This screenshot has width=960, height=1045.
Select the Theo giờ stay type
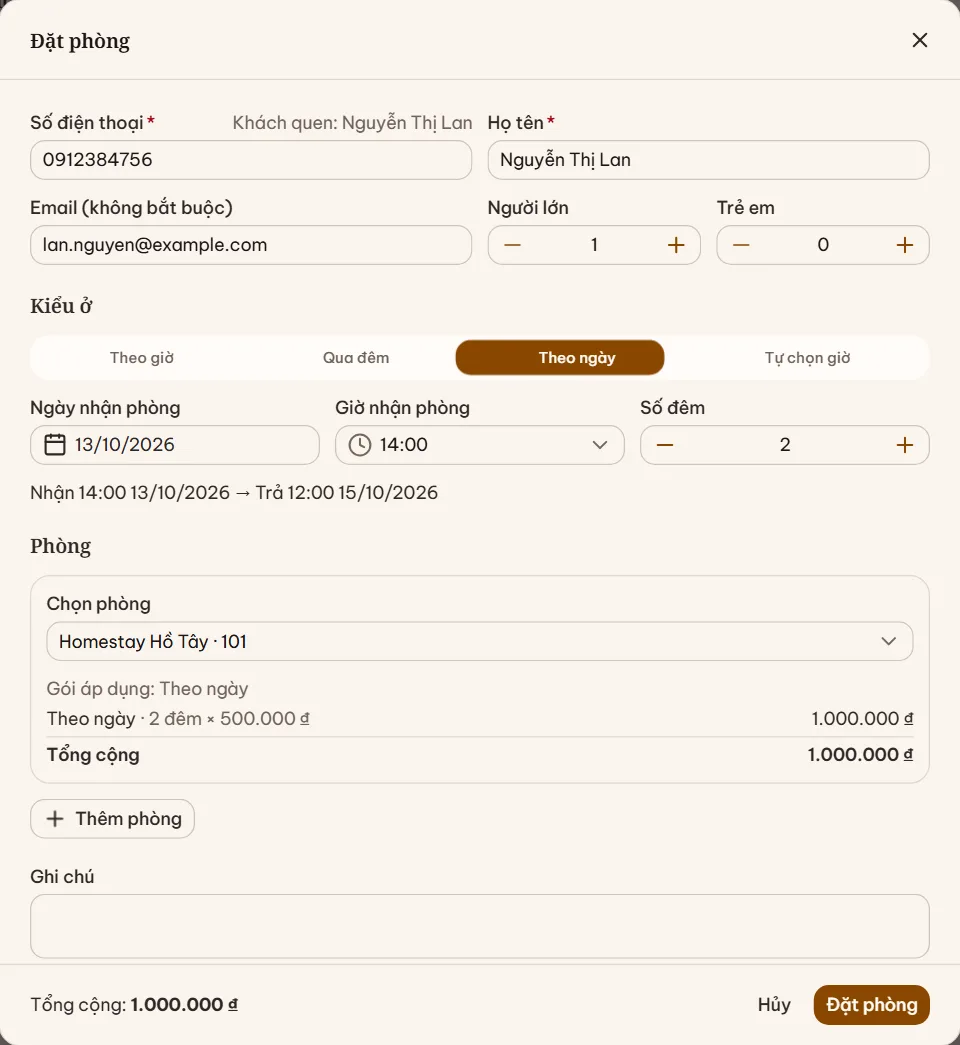tap(141, 358)
